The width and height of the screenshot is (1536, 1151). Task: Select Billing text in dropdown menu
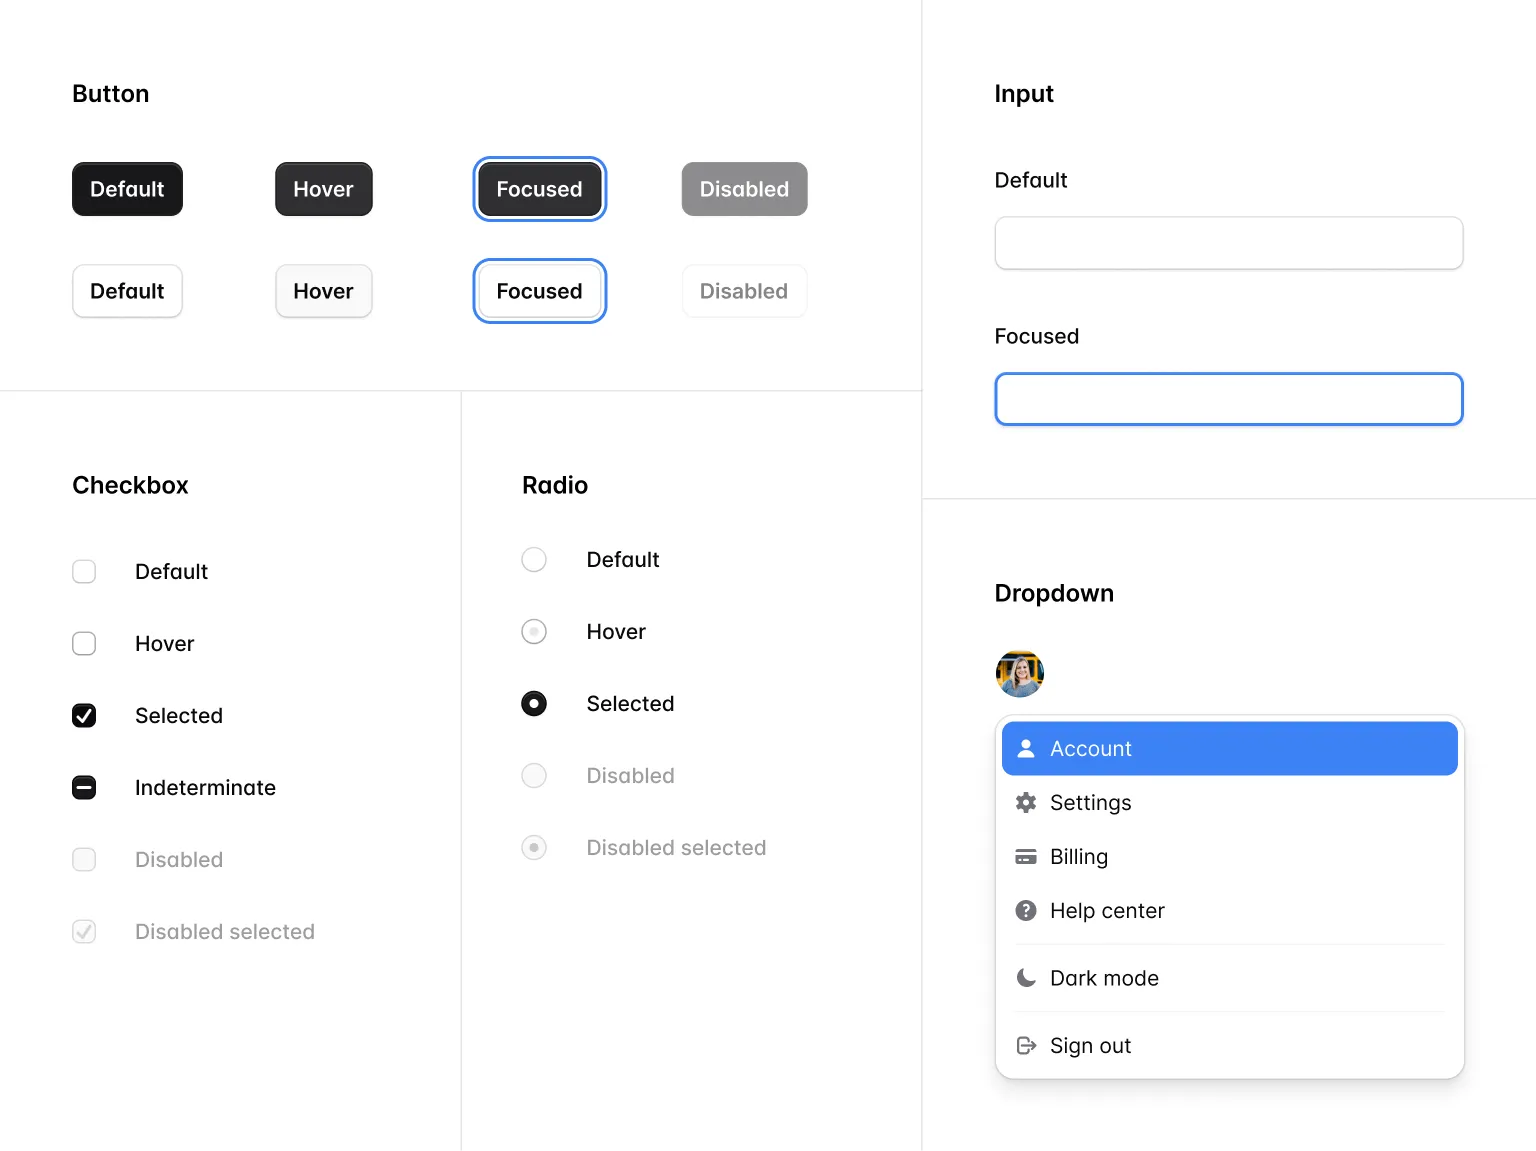click(x=1078, y=857)
